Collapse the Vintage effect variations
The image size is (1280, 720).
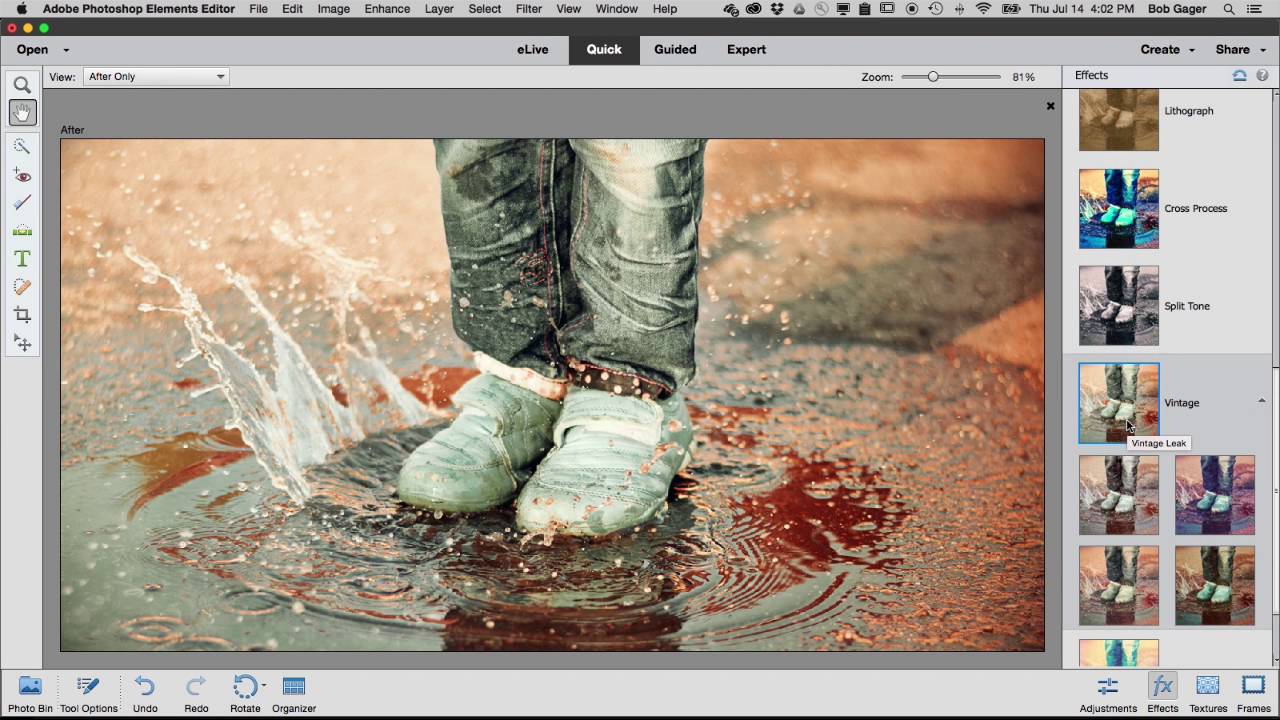[1261, 398]
